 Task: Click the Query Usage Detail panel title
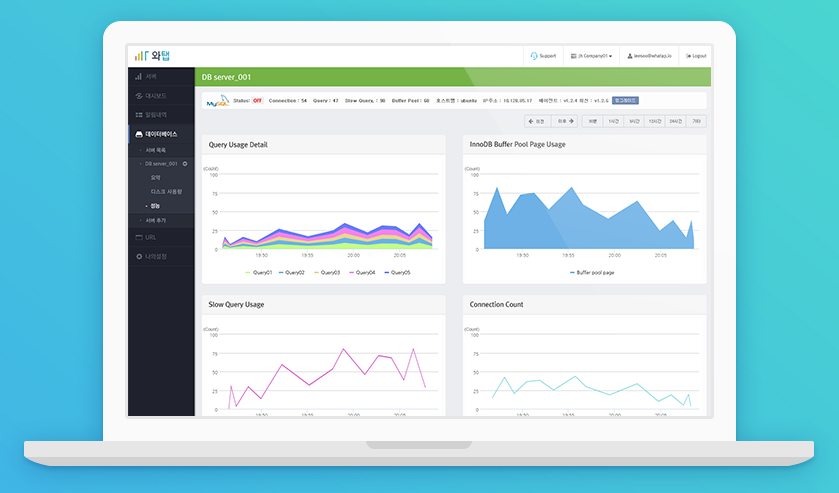click(238, 145)
